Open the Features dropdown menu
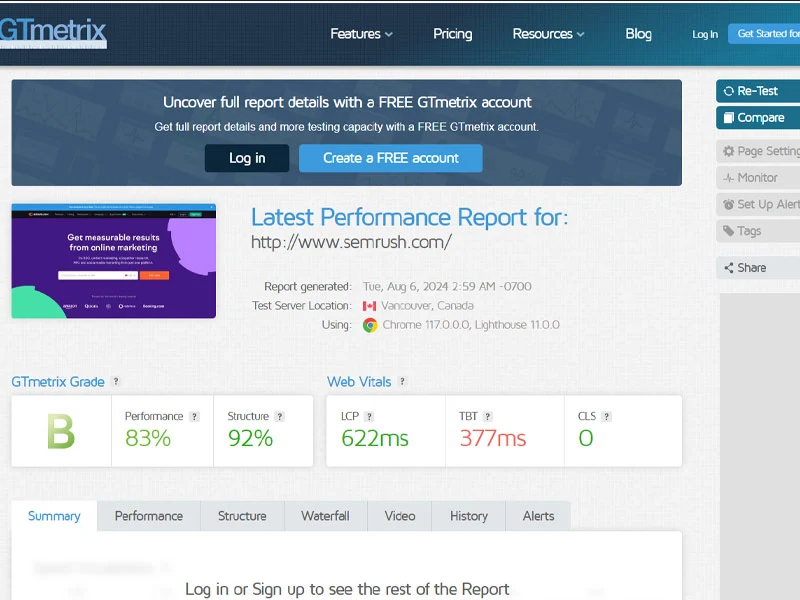This screenshot has height=600, width=800. click(361, 34)
